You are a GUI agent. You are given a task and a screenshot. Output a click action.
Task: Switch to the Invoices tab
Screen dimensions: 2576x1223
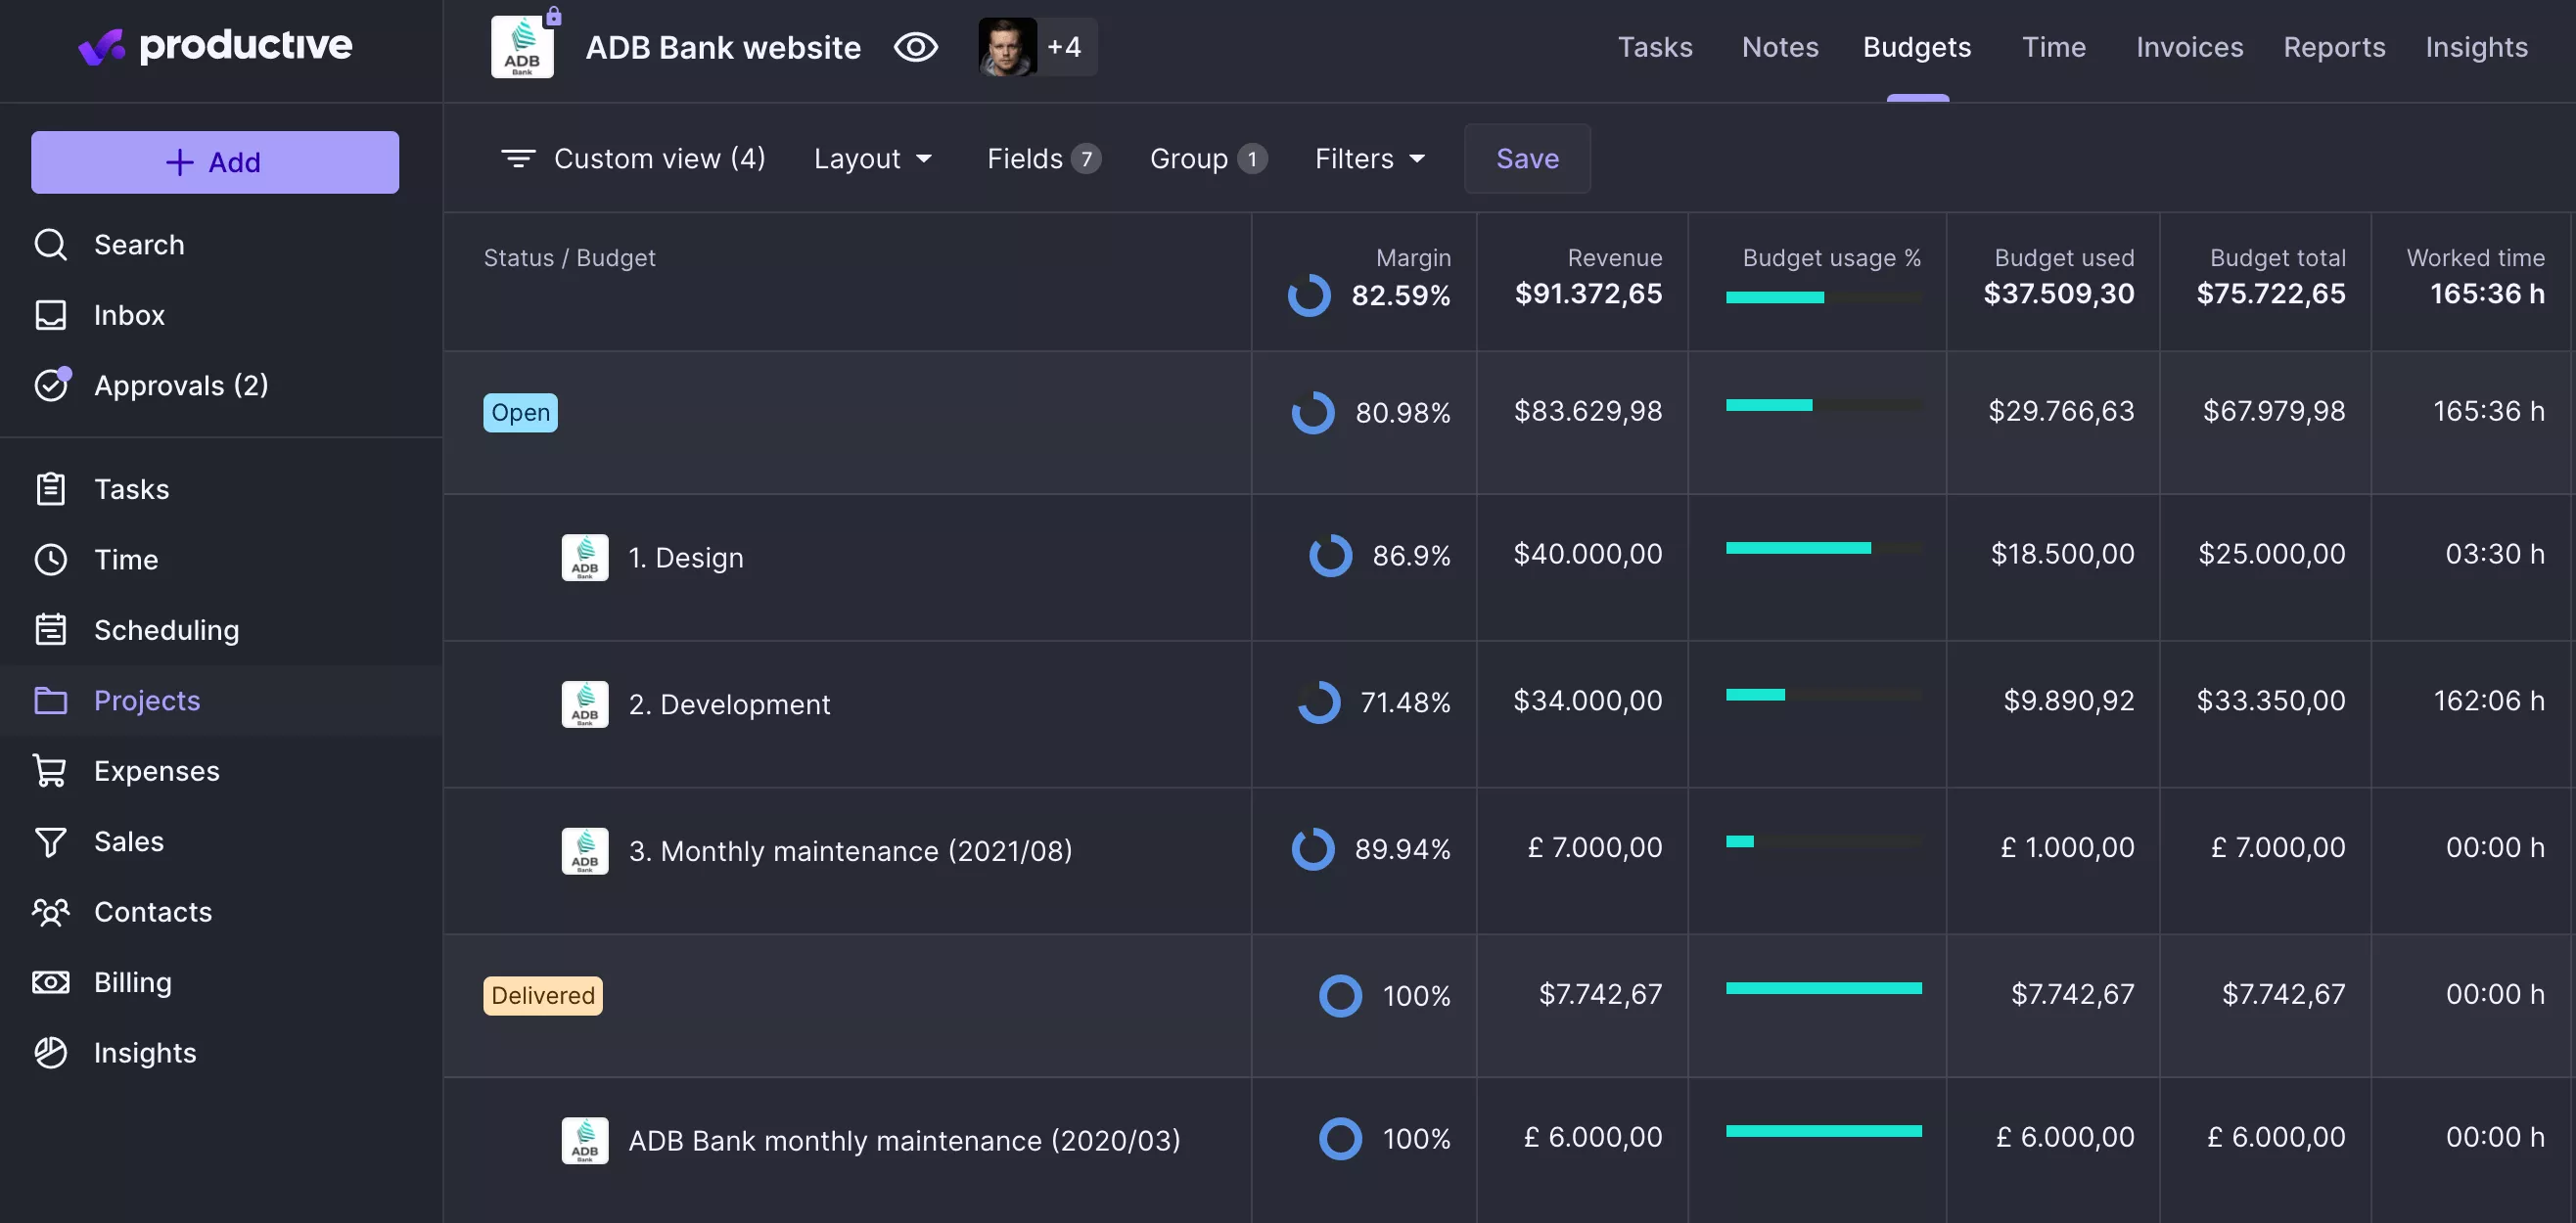[x=2189, y=47]
